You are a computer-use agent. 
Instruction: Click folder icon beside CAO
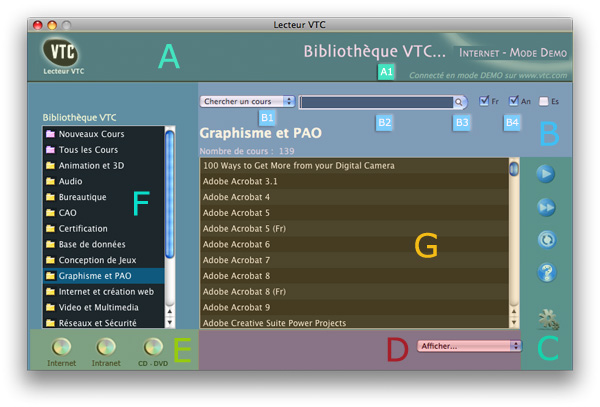pyautogui.click(x=50, y=212)
